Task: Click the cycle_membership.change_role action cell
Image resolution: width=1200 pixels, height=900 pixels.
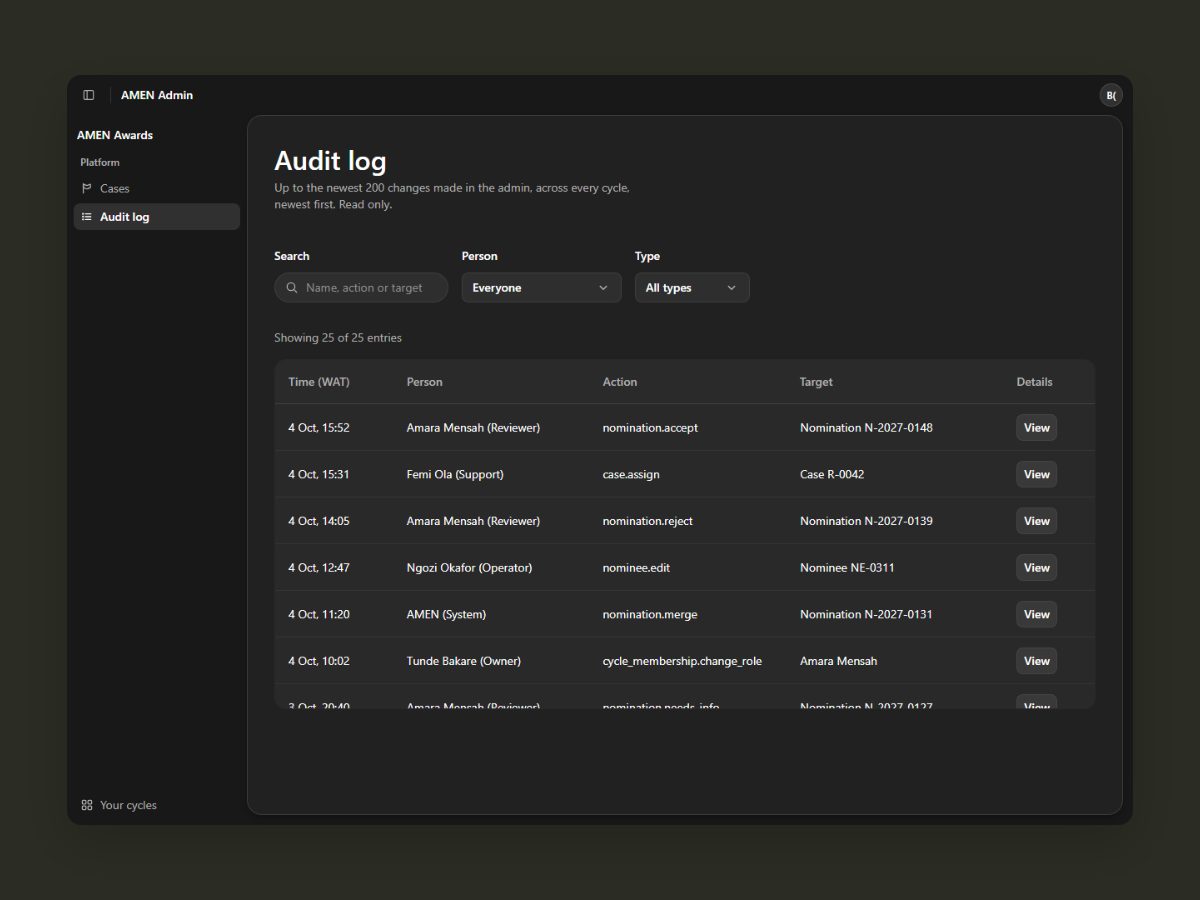Action: click(682, 661)
